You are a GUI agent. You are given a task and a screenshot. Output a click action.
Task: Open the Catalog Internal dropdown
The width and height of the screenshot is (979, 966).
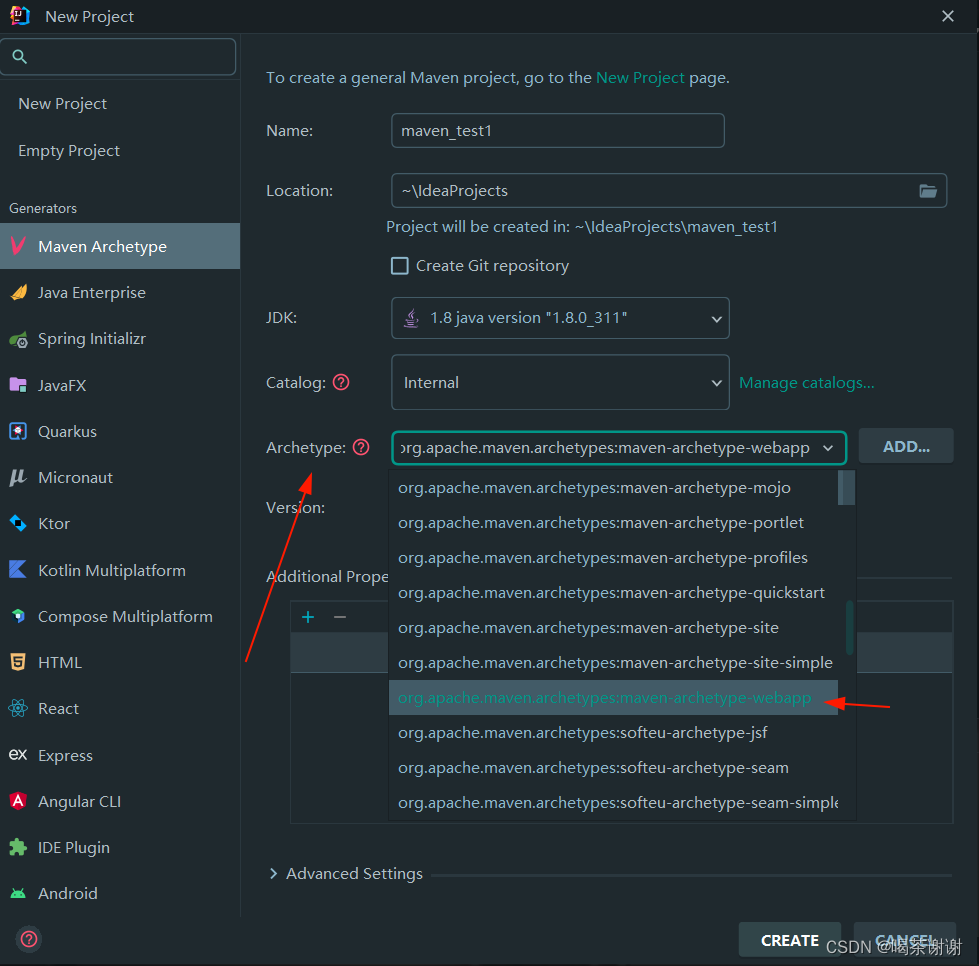click(560, 382)
